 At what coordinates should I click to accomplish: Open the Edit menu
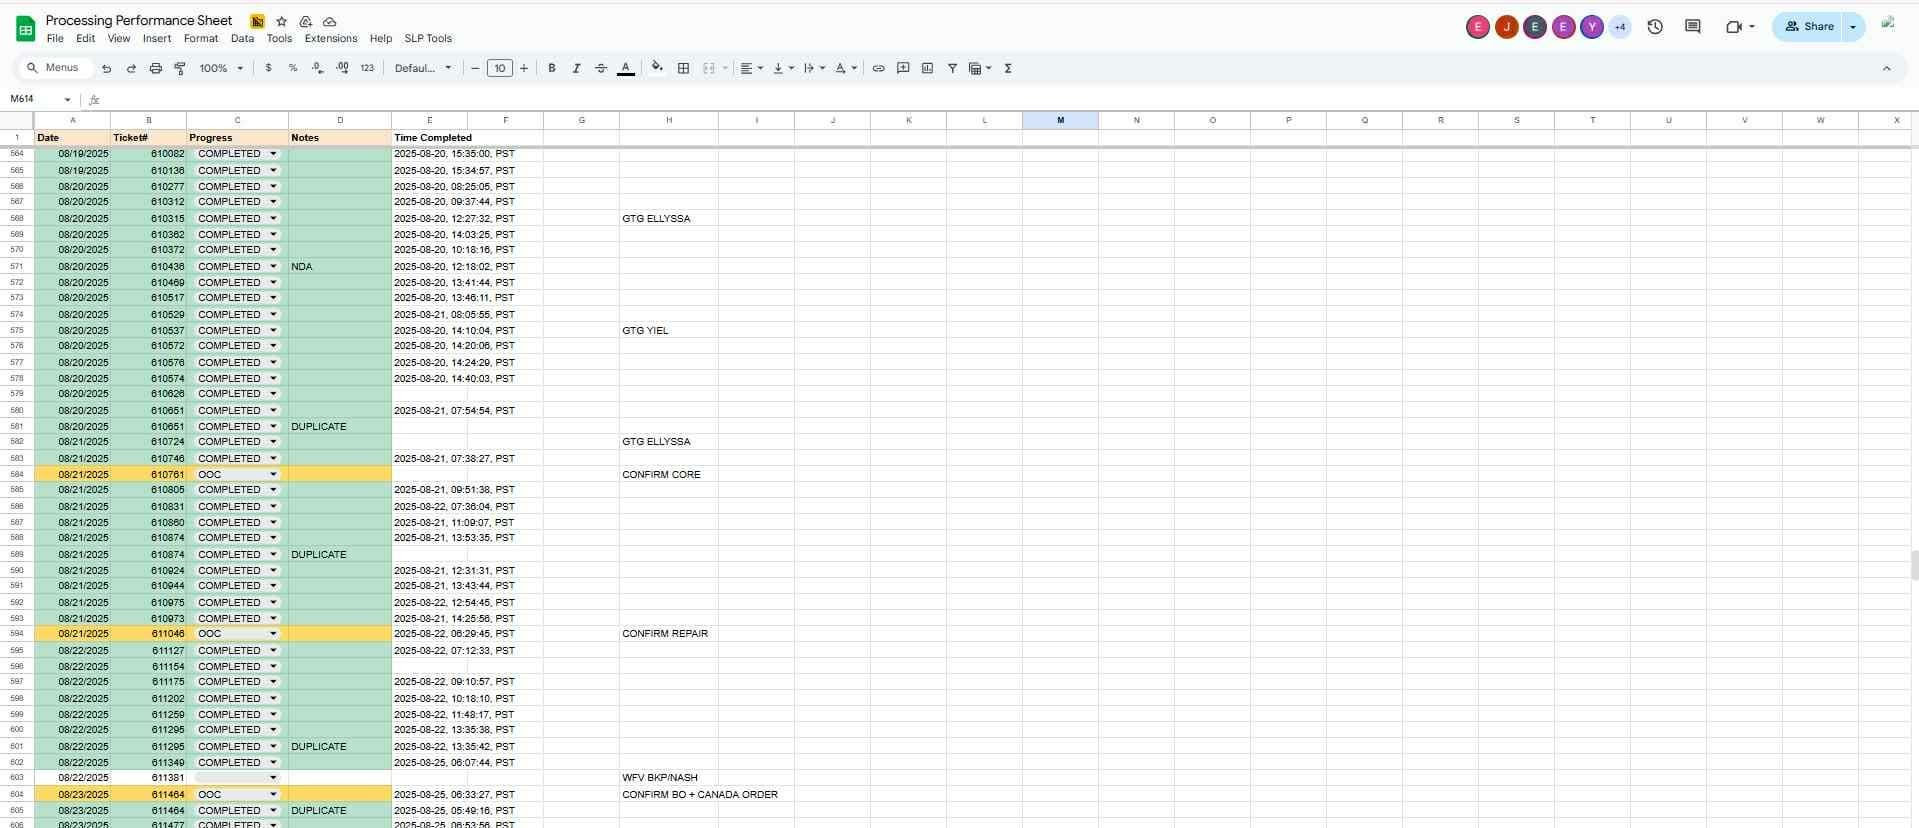(x=86, y=38)
